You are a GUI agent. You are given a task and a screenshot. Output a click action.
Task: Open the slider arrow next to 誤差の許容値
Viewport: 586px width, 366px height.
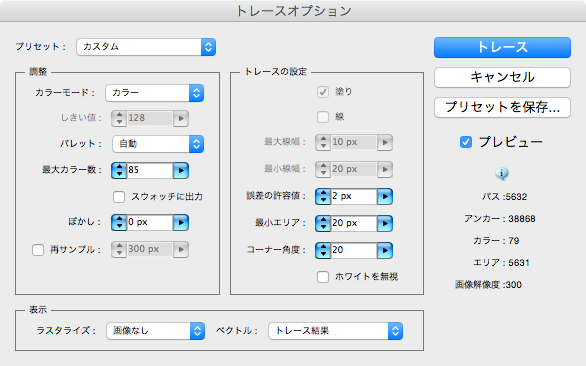point(385,196)
